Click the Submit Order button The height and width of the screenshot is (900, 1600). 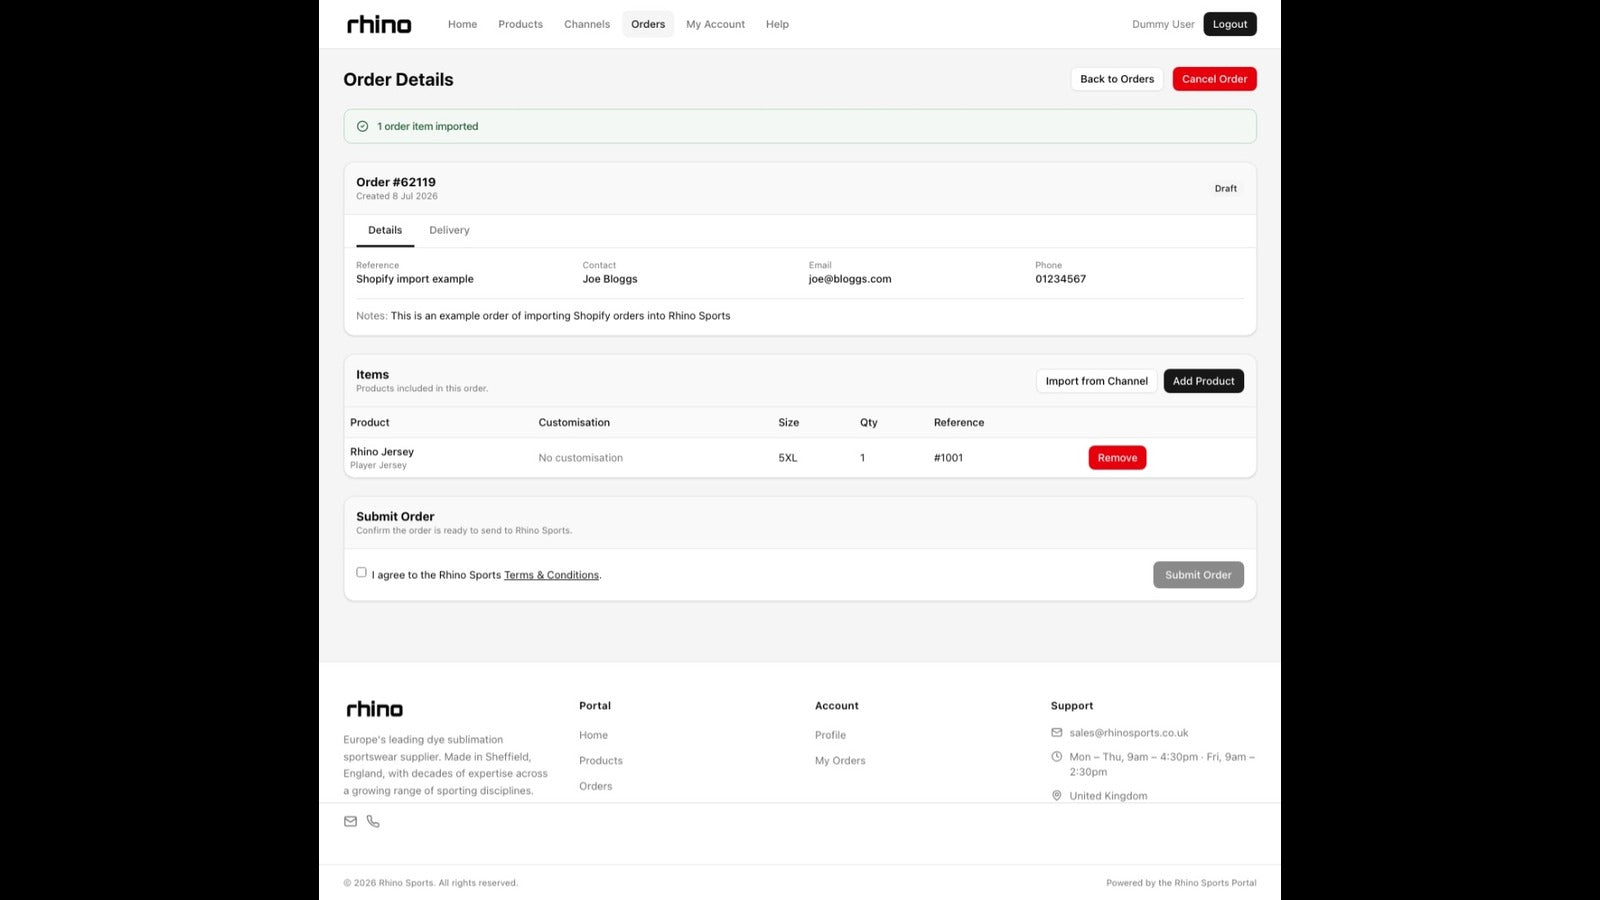coord(1198,575)
